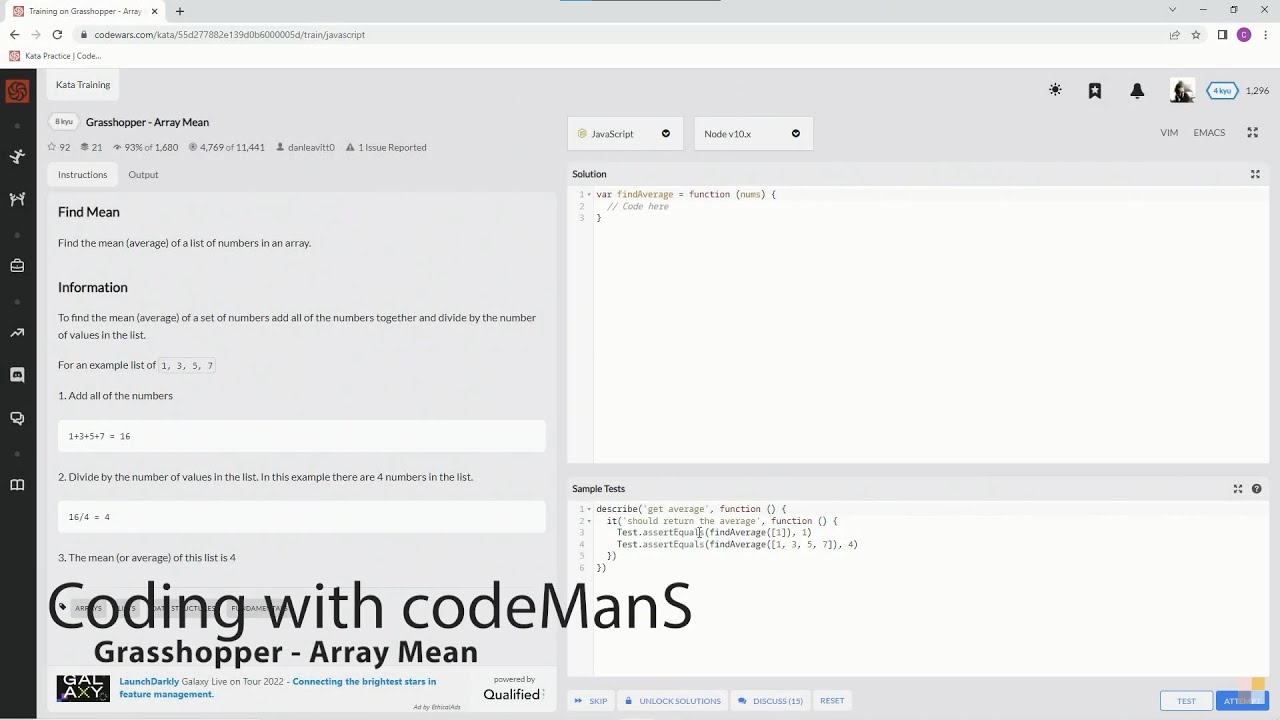Run the TEST button
1280x720 pixels.
pos(1186,701)
